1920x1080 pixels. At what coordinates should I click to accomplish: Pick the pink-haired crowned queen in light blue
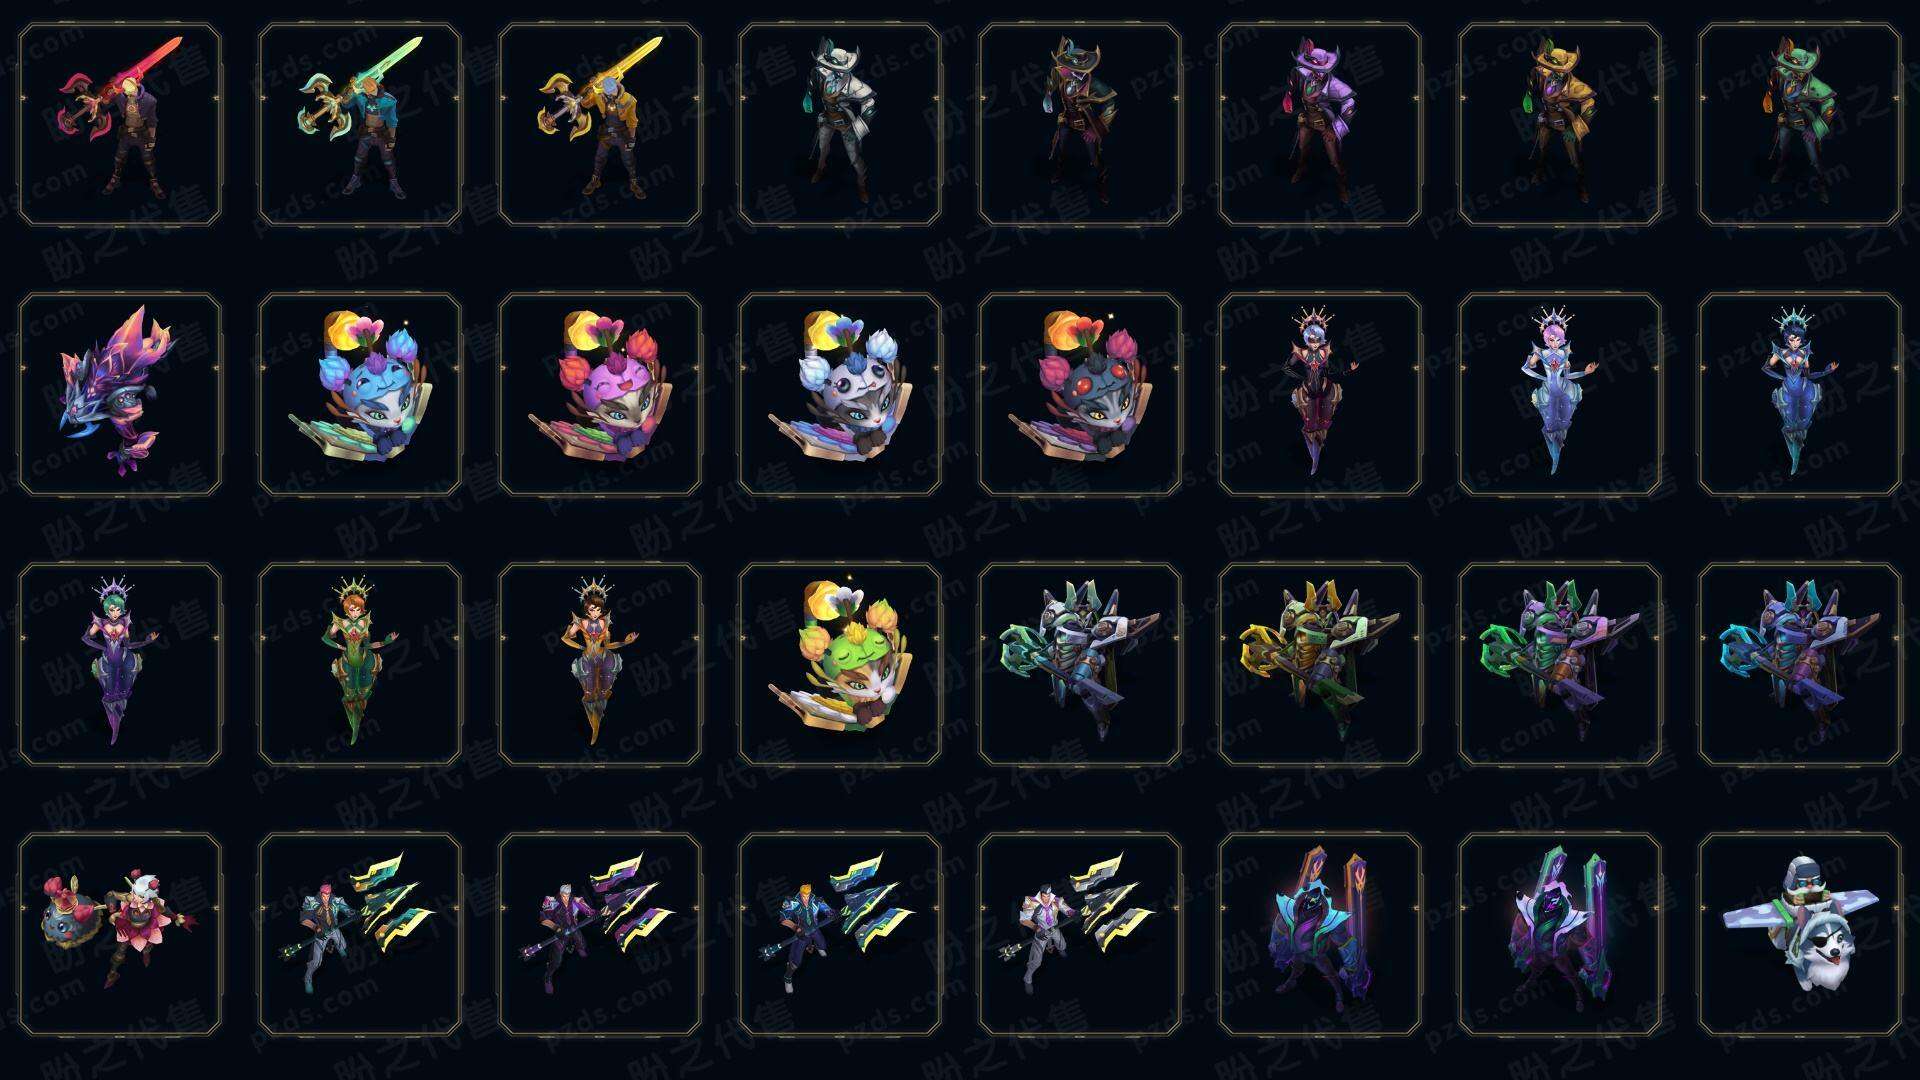[x=1560, y=394]
